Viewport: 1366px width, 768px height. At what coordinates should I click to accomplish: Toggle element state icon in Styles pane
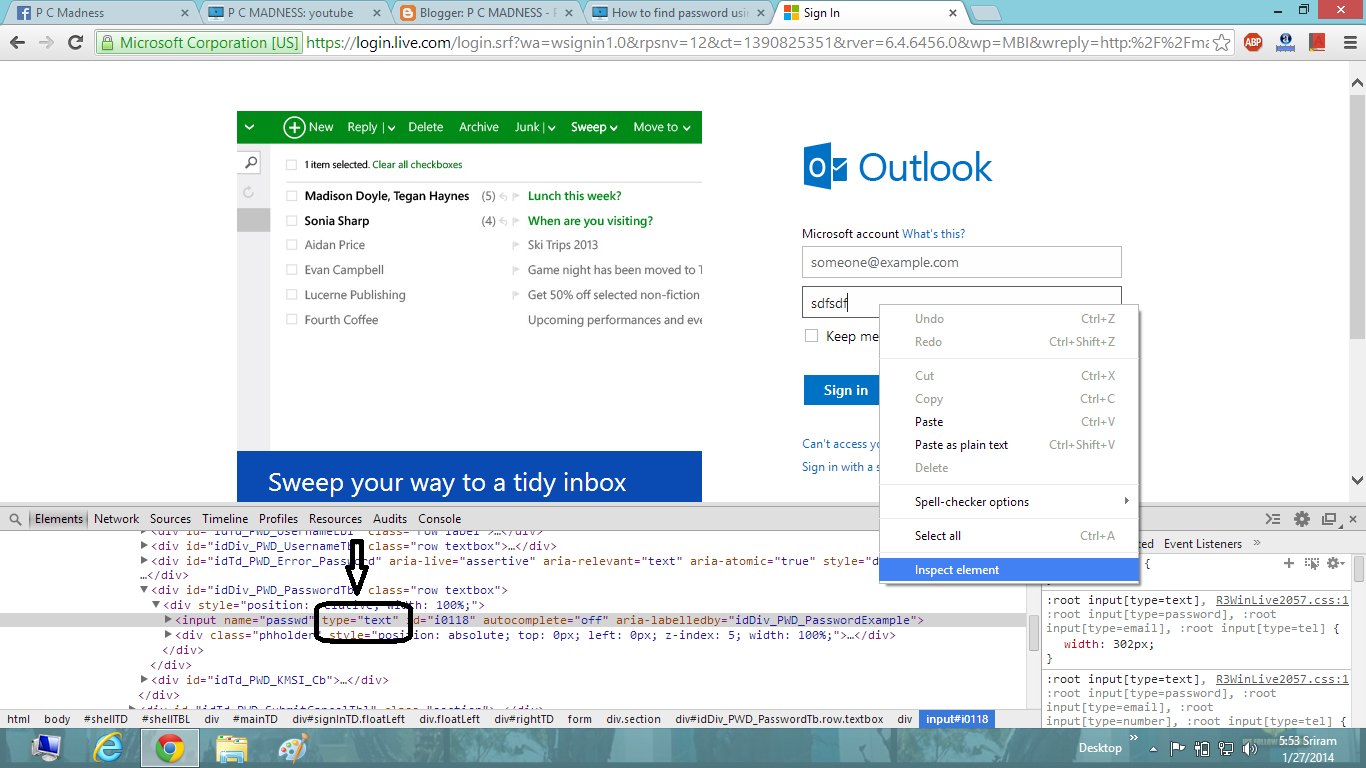(1312, 564)
